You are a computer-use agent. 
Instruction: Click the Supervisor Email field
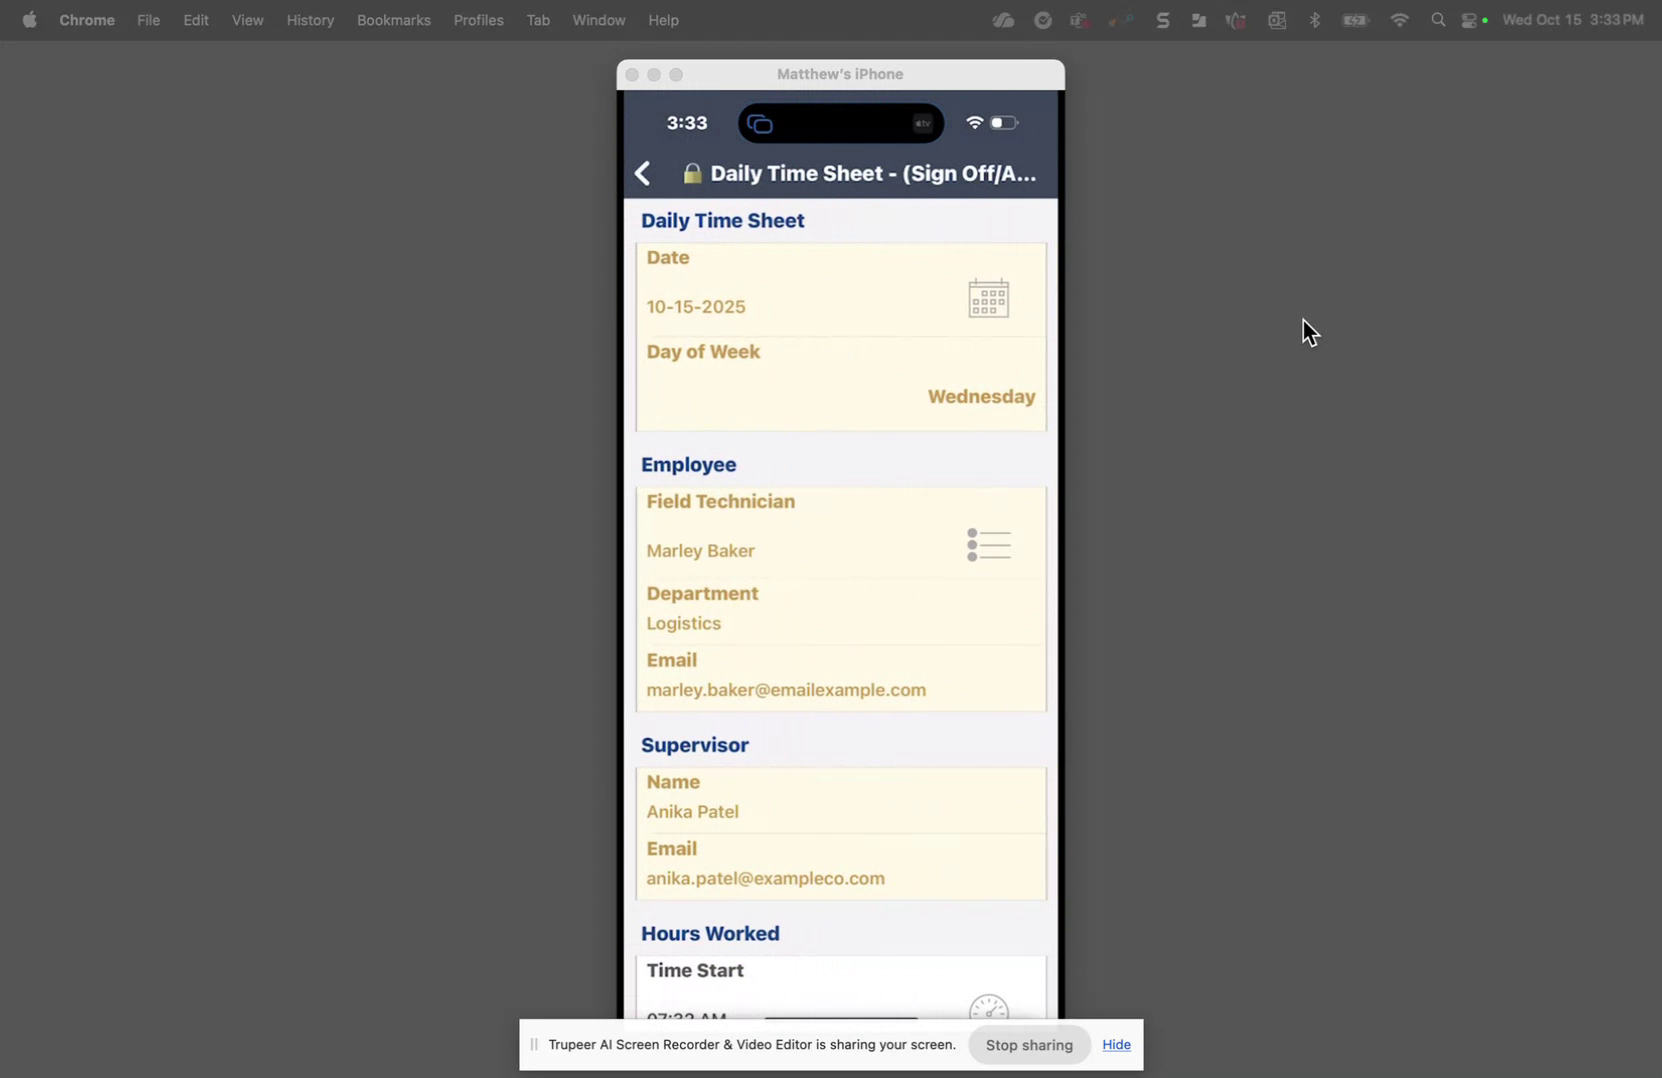(766, 878)
